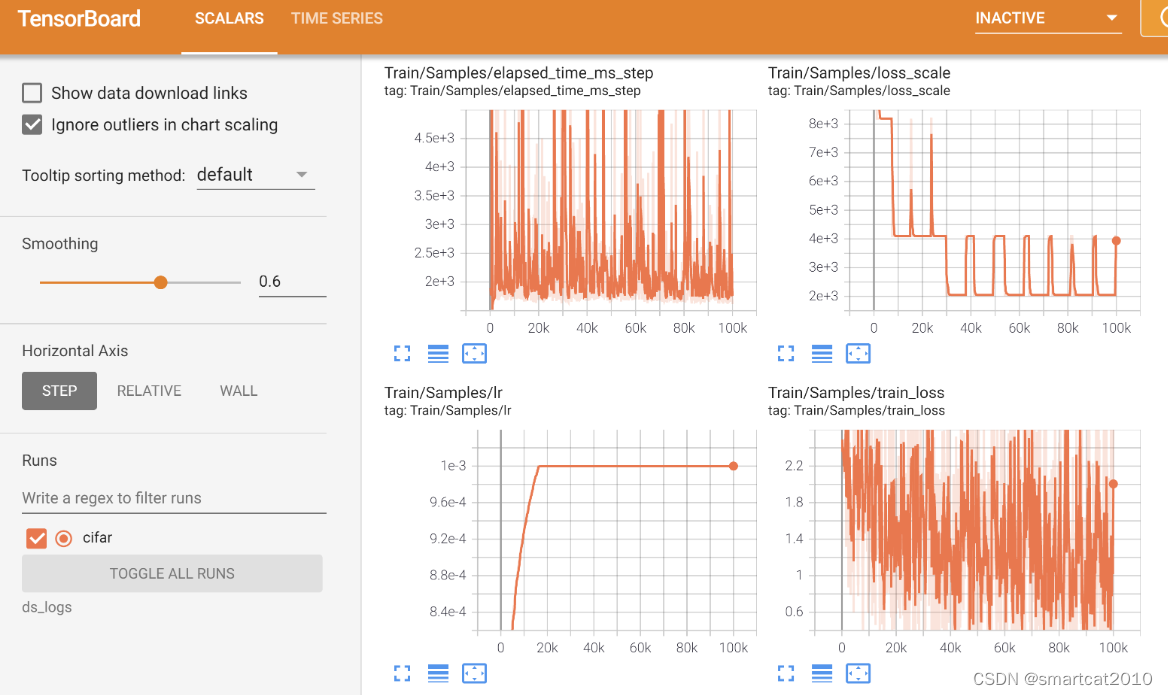The height and width of the screenshot is (695, 1168).
Task: Fit domain to data on lr chart
Action: point(474,673)
